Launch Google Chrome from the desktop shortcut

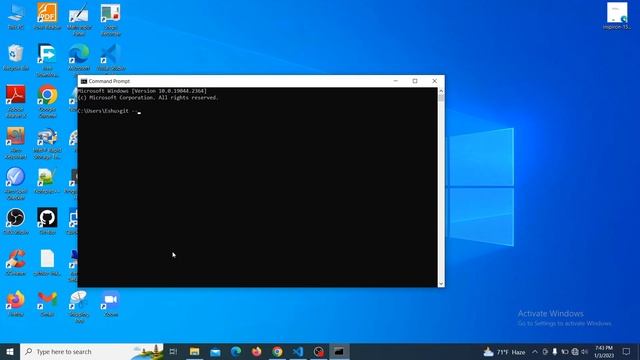(x=47, y=100)
